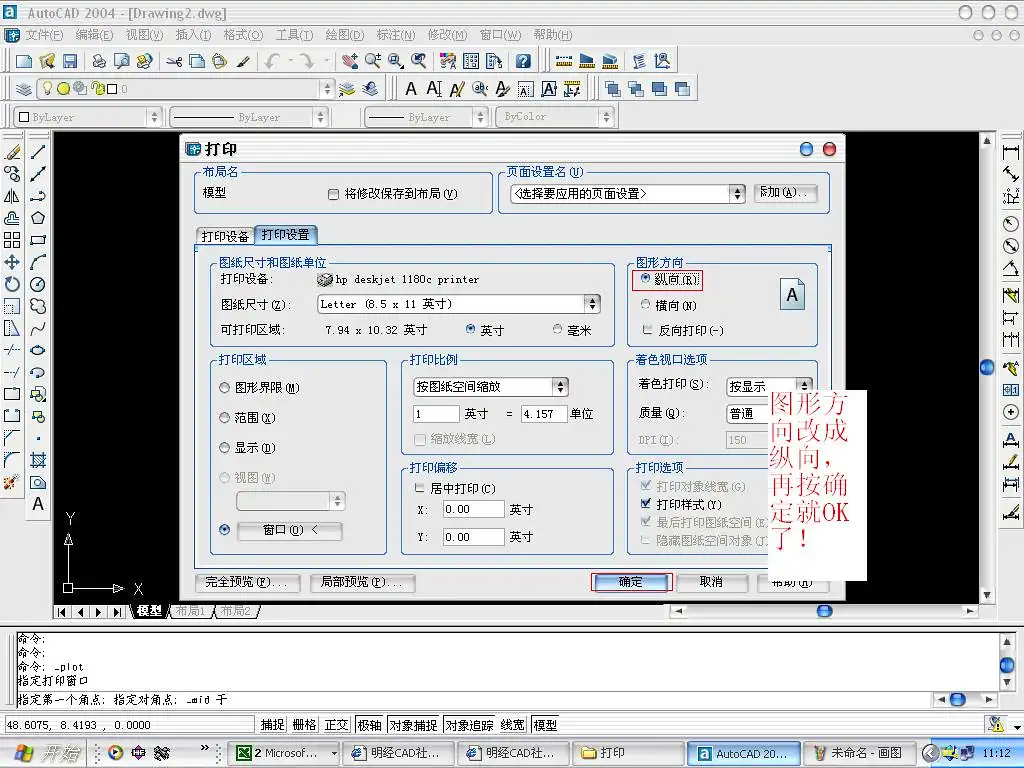Open the Layer Properties Manager icon
This screenshot has height=768, width=1024.
pyautogui.click(x=24, y=89)
